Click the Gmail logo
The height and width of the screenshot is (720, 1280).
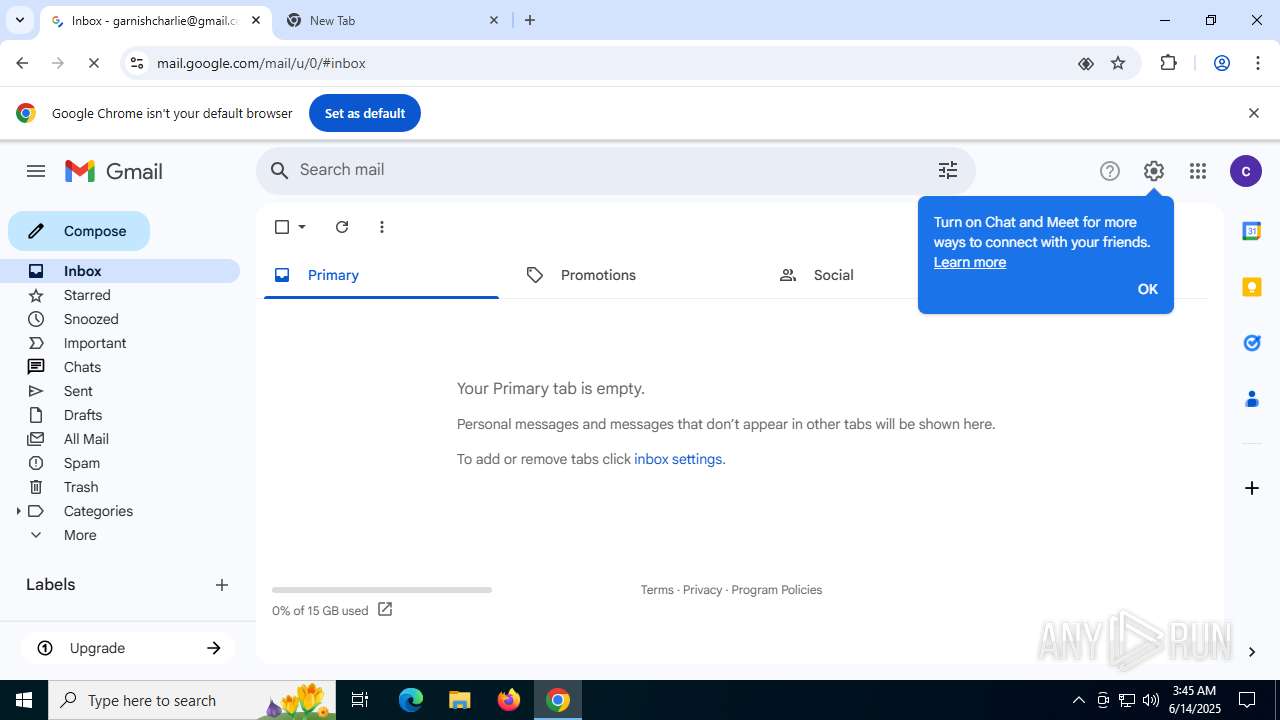click(113, 171)
